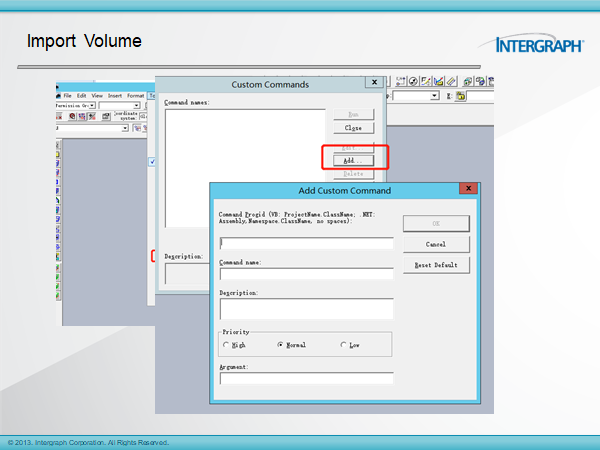Click the coordinate field right of the lock
The width and height of the screenshot is (600, 450).
[x=480, y=96]
